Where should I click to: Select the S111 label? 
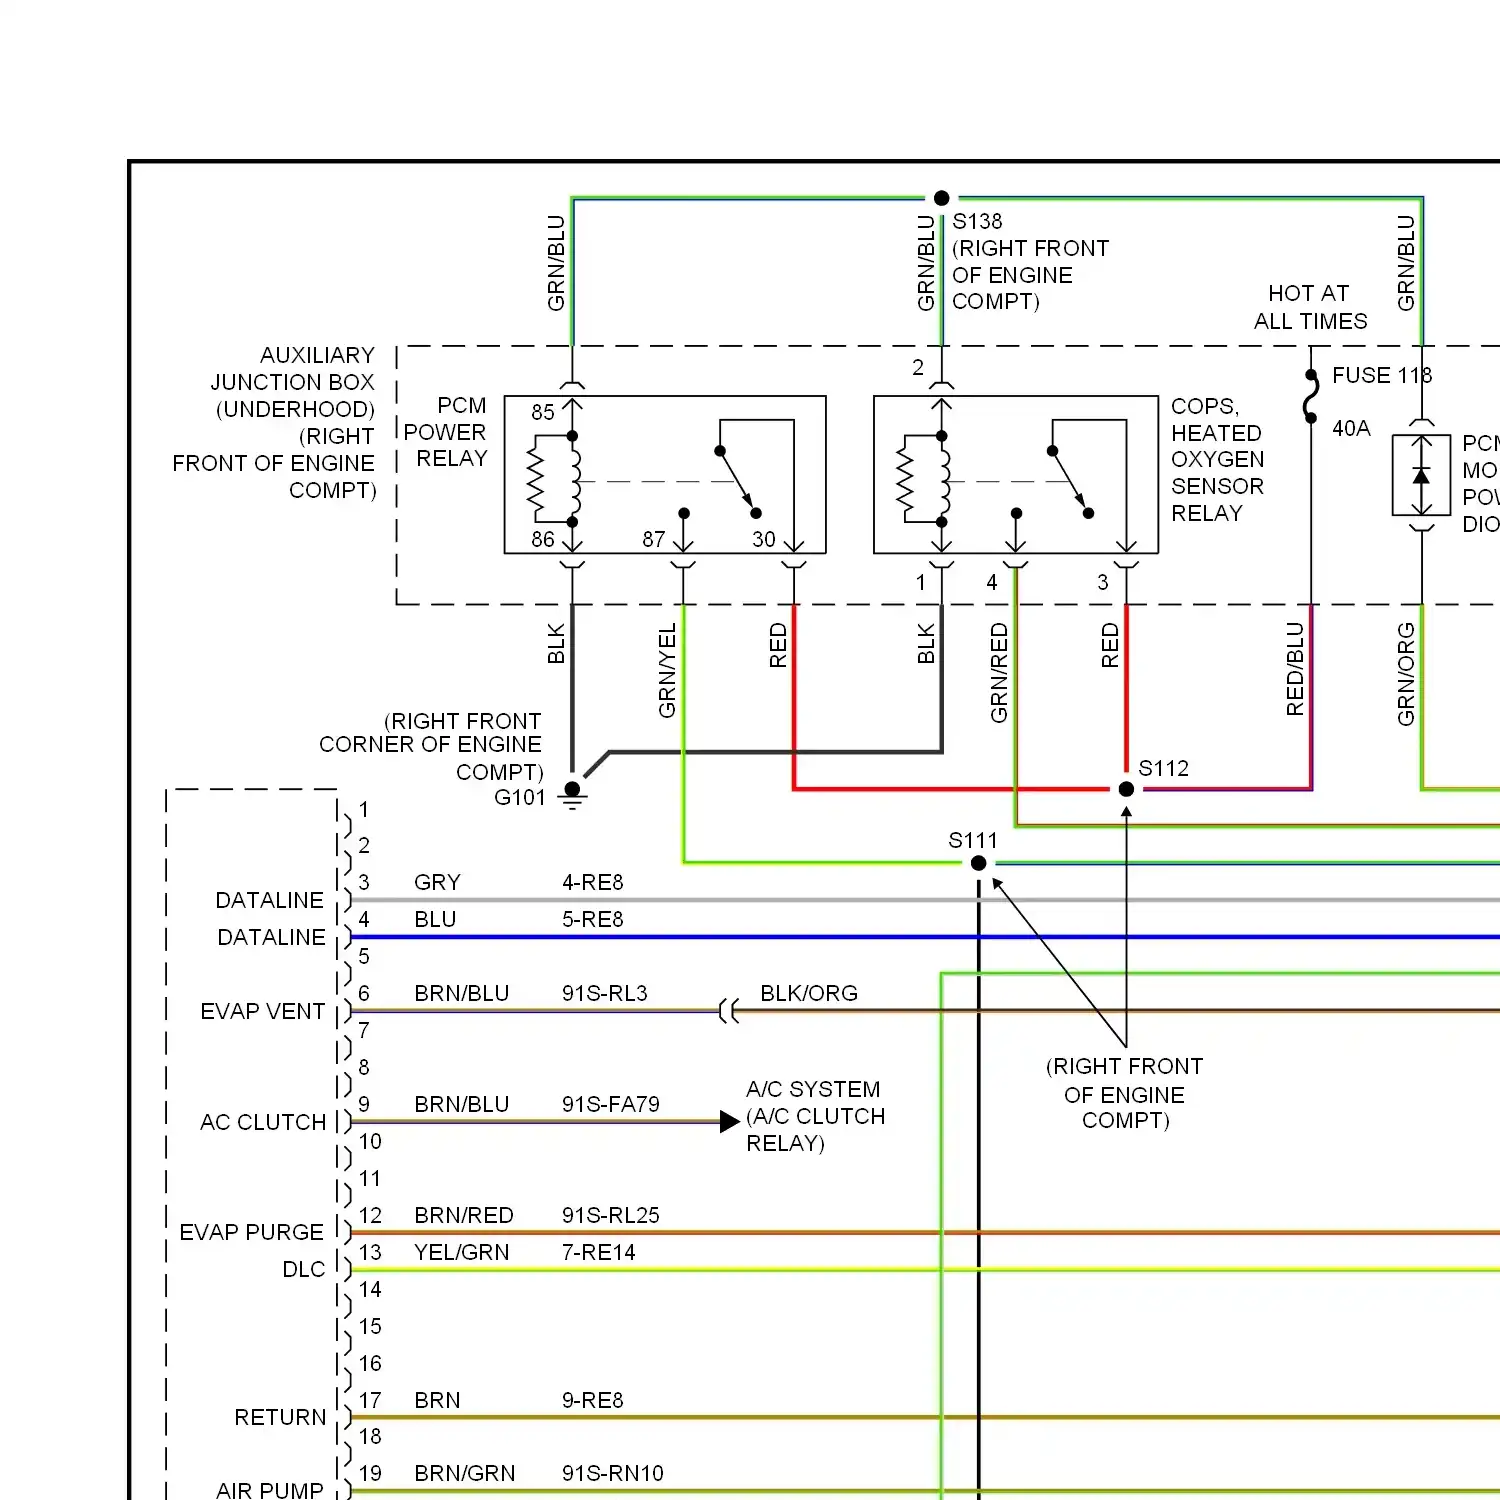(973, 840)
